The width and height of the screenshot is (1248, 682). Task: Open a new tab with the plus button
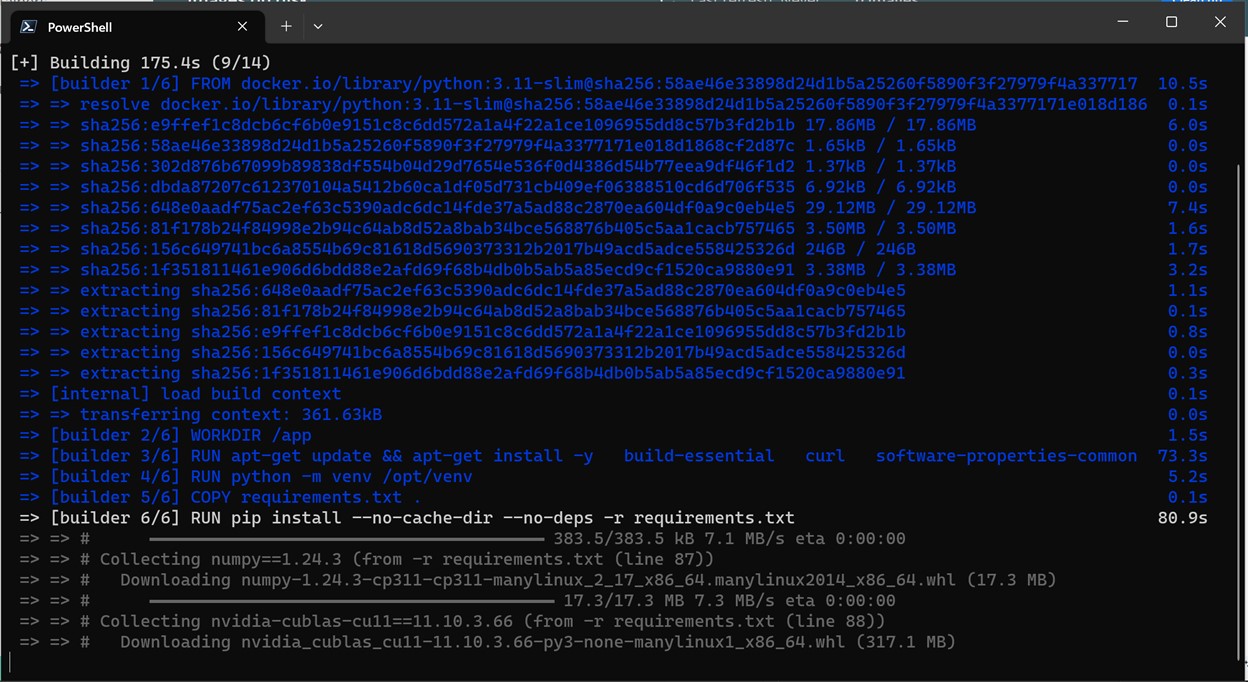click(286, 26)
